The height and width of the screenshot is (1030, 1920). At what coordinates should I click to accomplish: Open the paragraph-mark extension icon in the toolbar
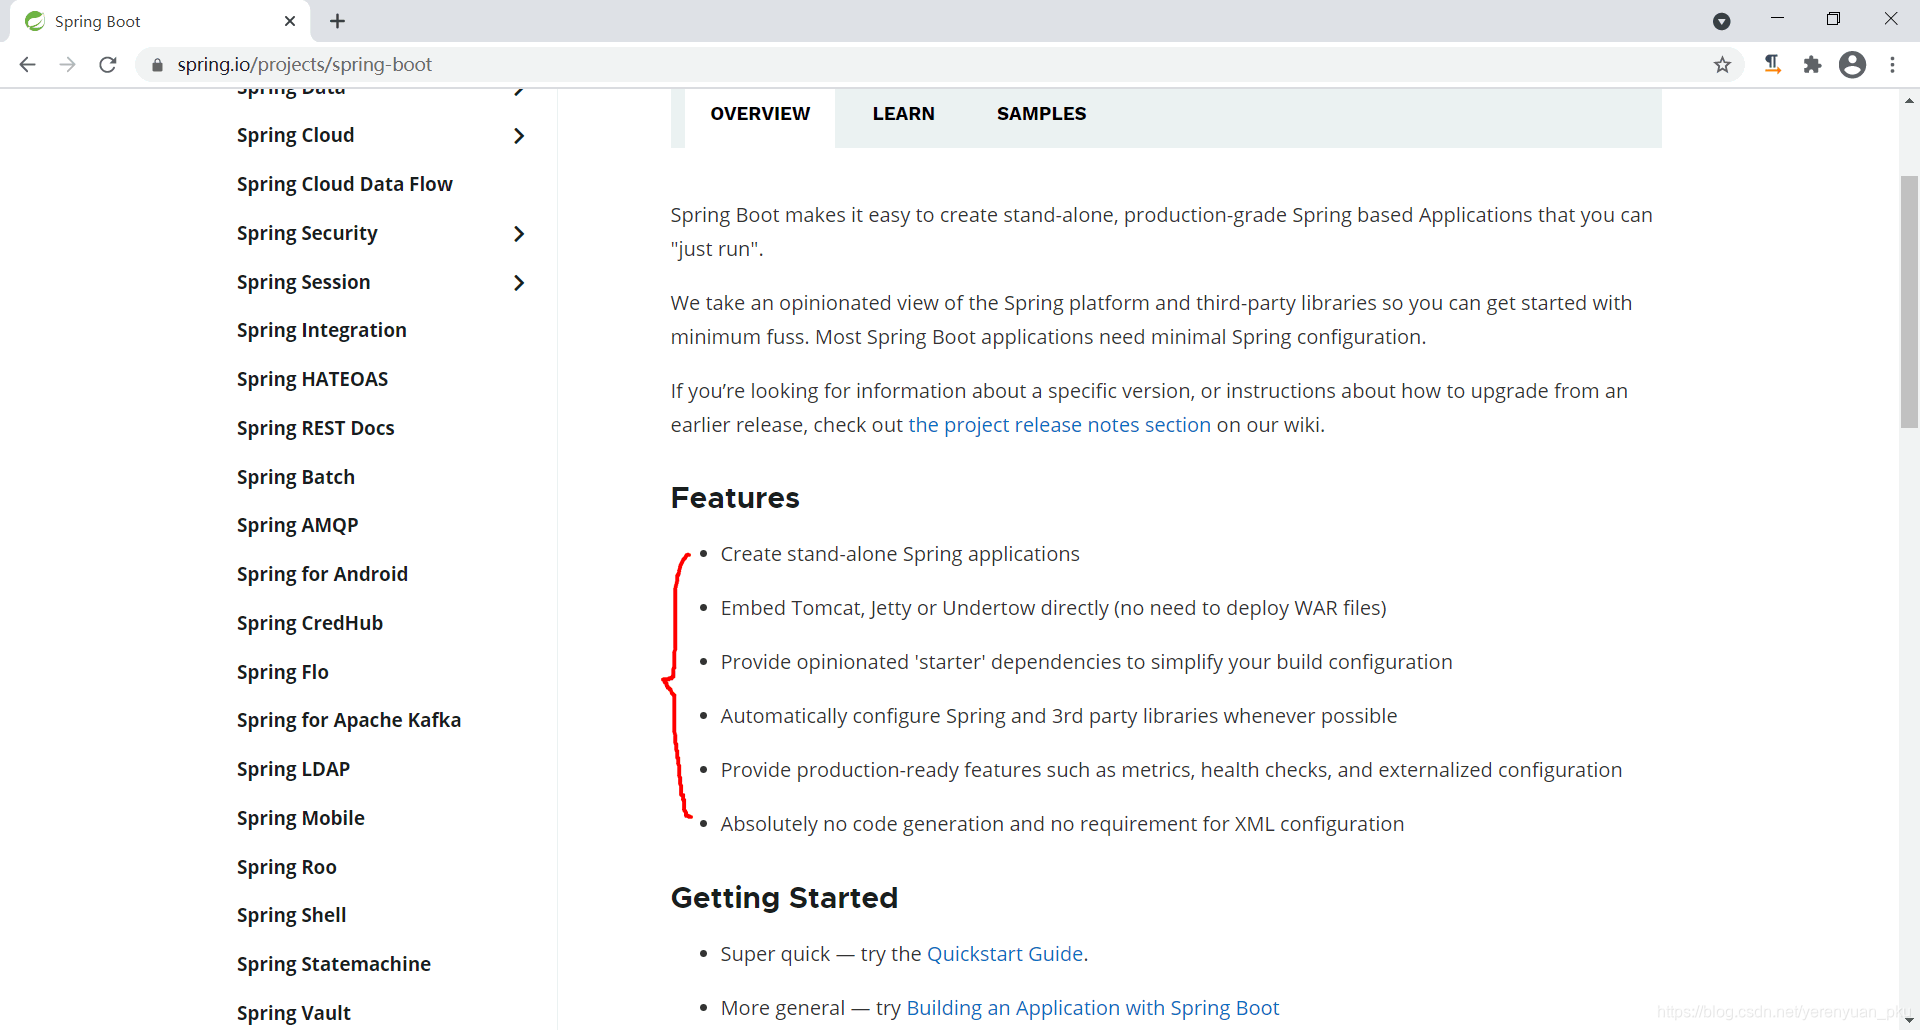coord(1772,65)
